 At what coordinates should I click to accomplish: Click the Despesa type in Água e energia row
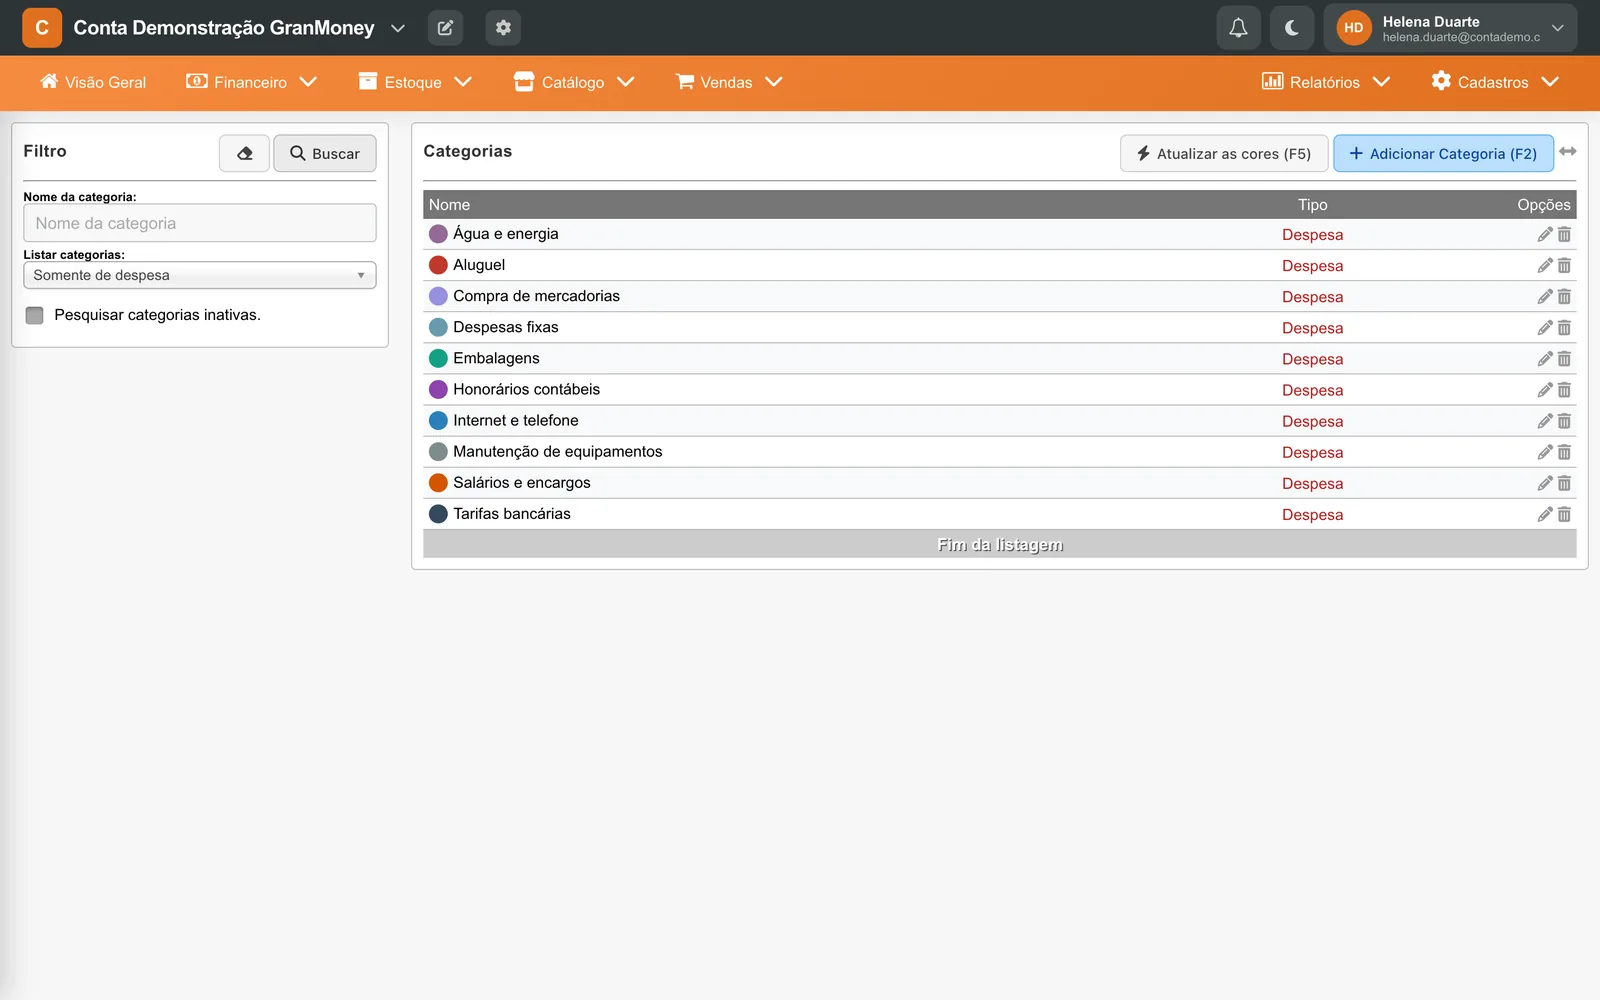click(1312, 235)
